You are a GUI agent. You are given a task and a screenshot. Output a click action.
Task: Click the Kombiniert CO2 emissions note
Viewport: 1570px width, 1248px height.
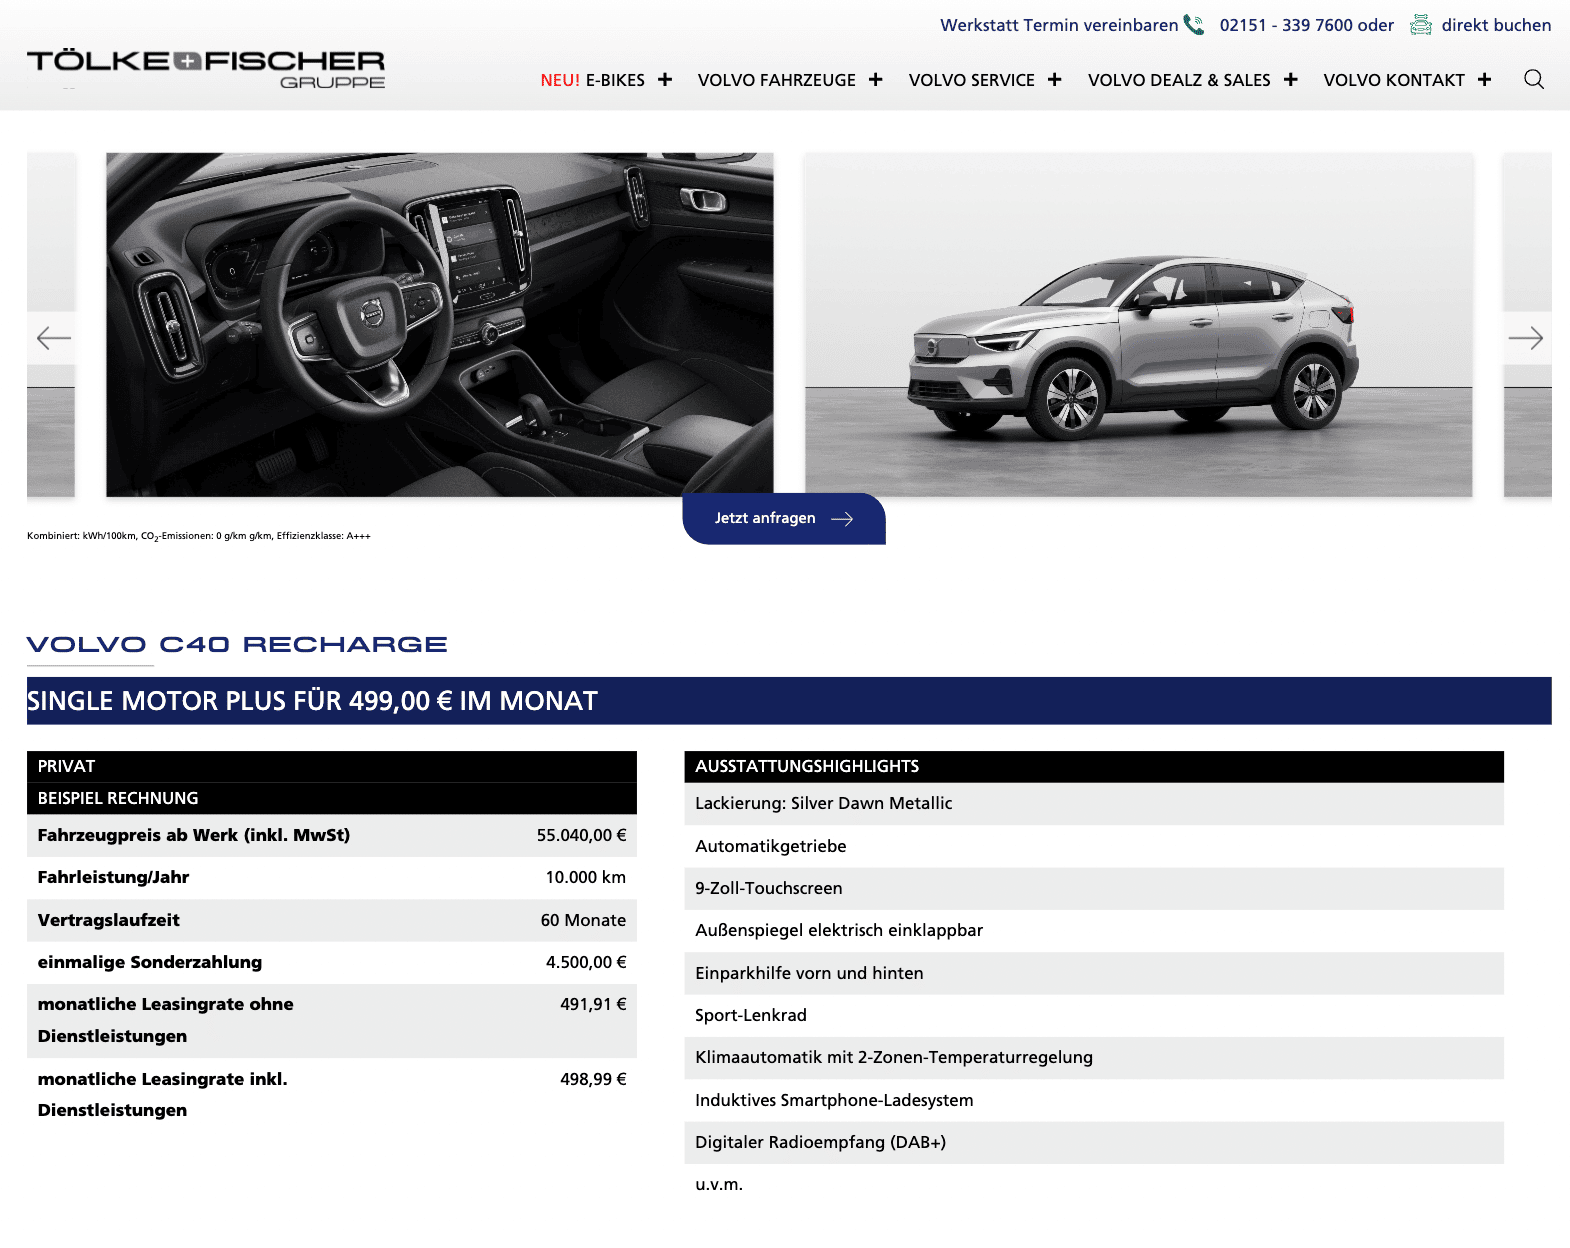199,536
